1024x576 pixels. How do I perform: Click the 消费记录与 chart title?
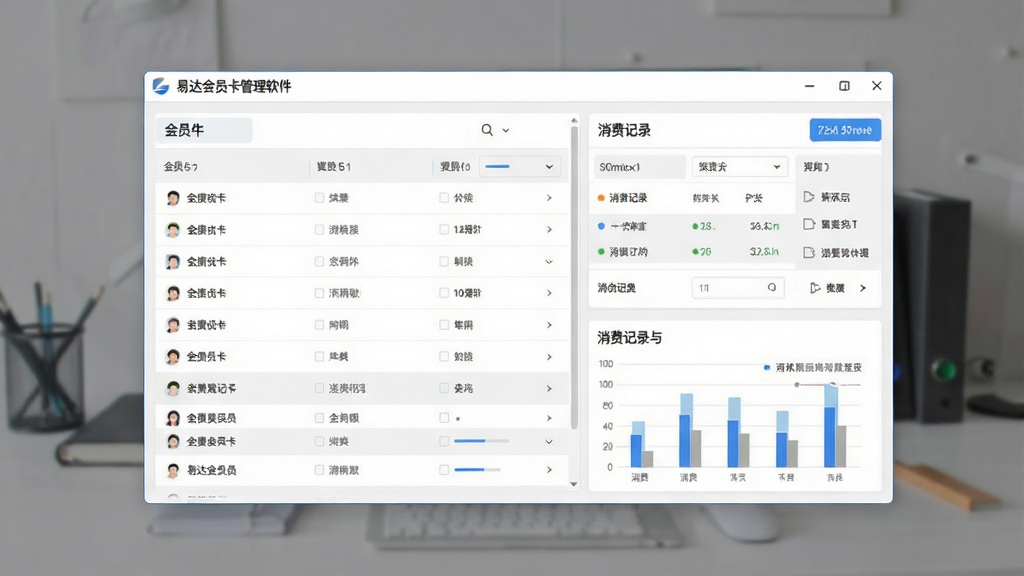(x=630, y=338)
